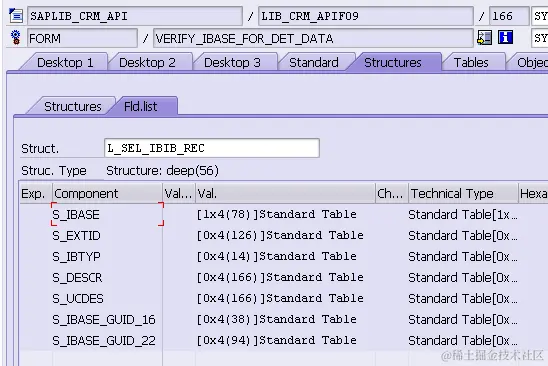
Task: Click the gear icon next to FORM field
Action: pyautogui.click(x=15, y=37)
